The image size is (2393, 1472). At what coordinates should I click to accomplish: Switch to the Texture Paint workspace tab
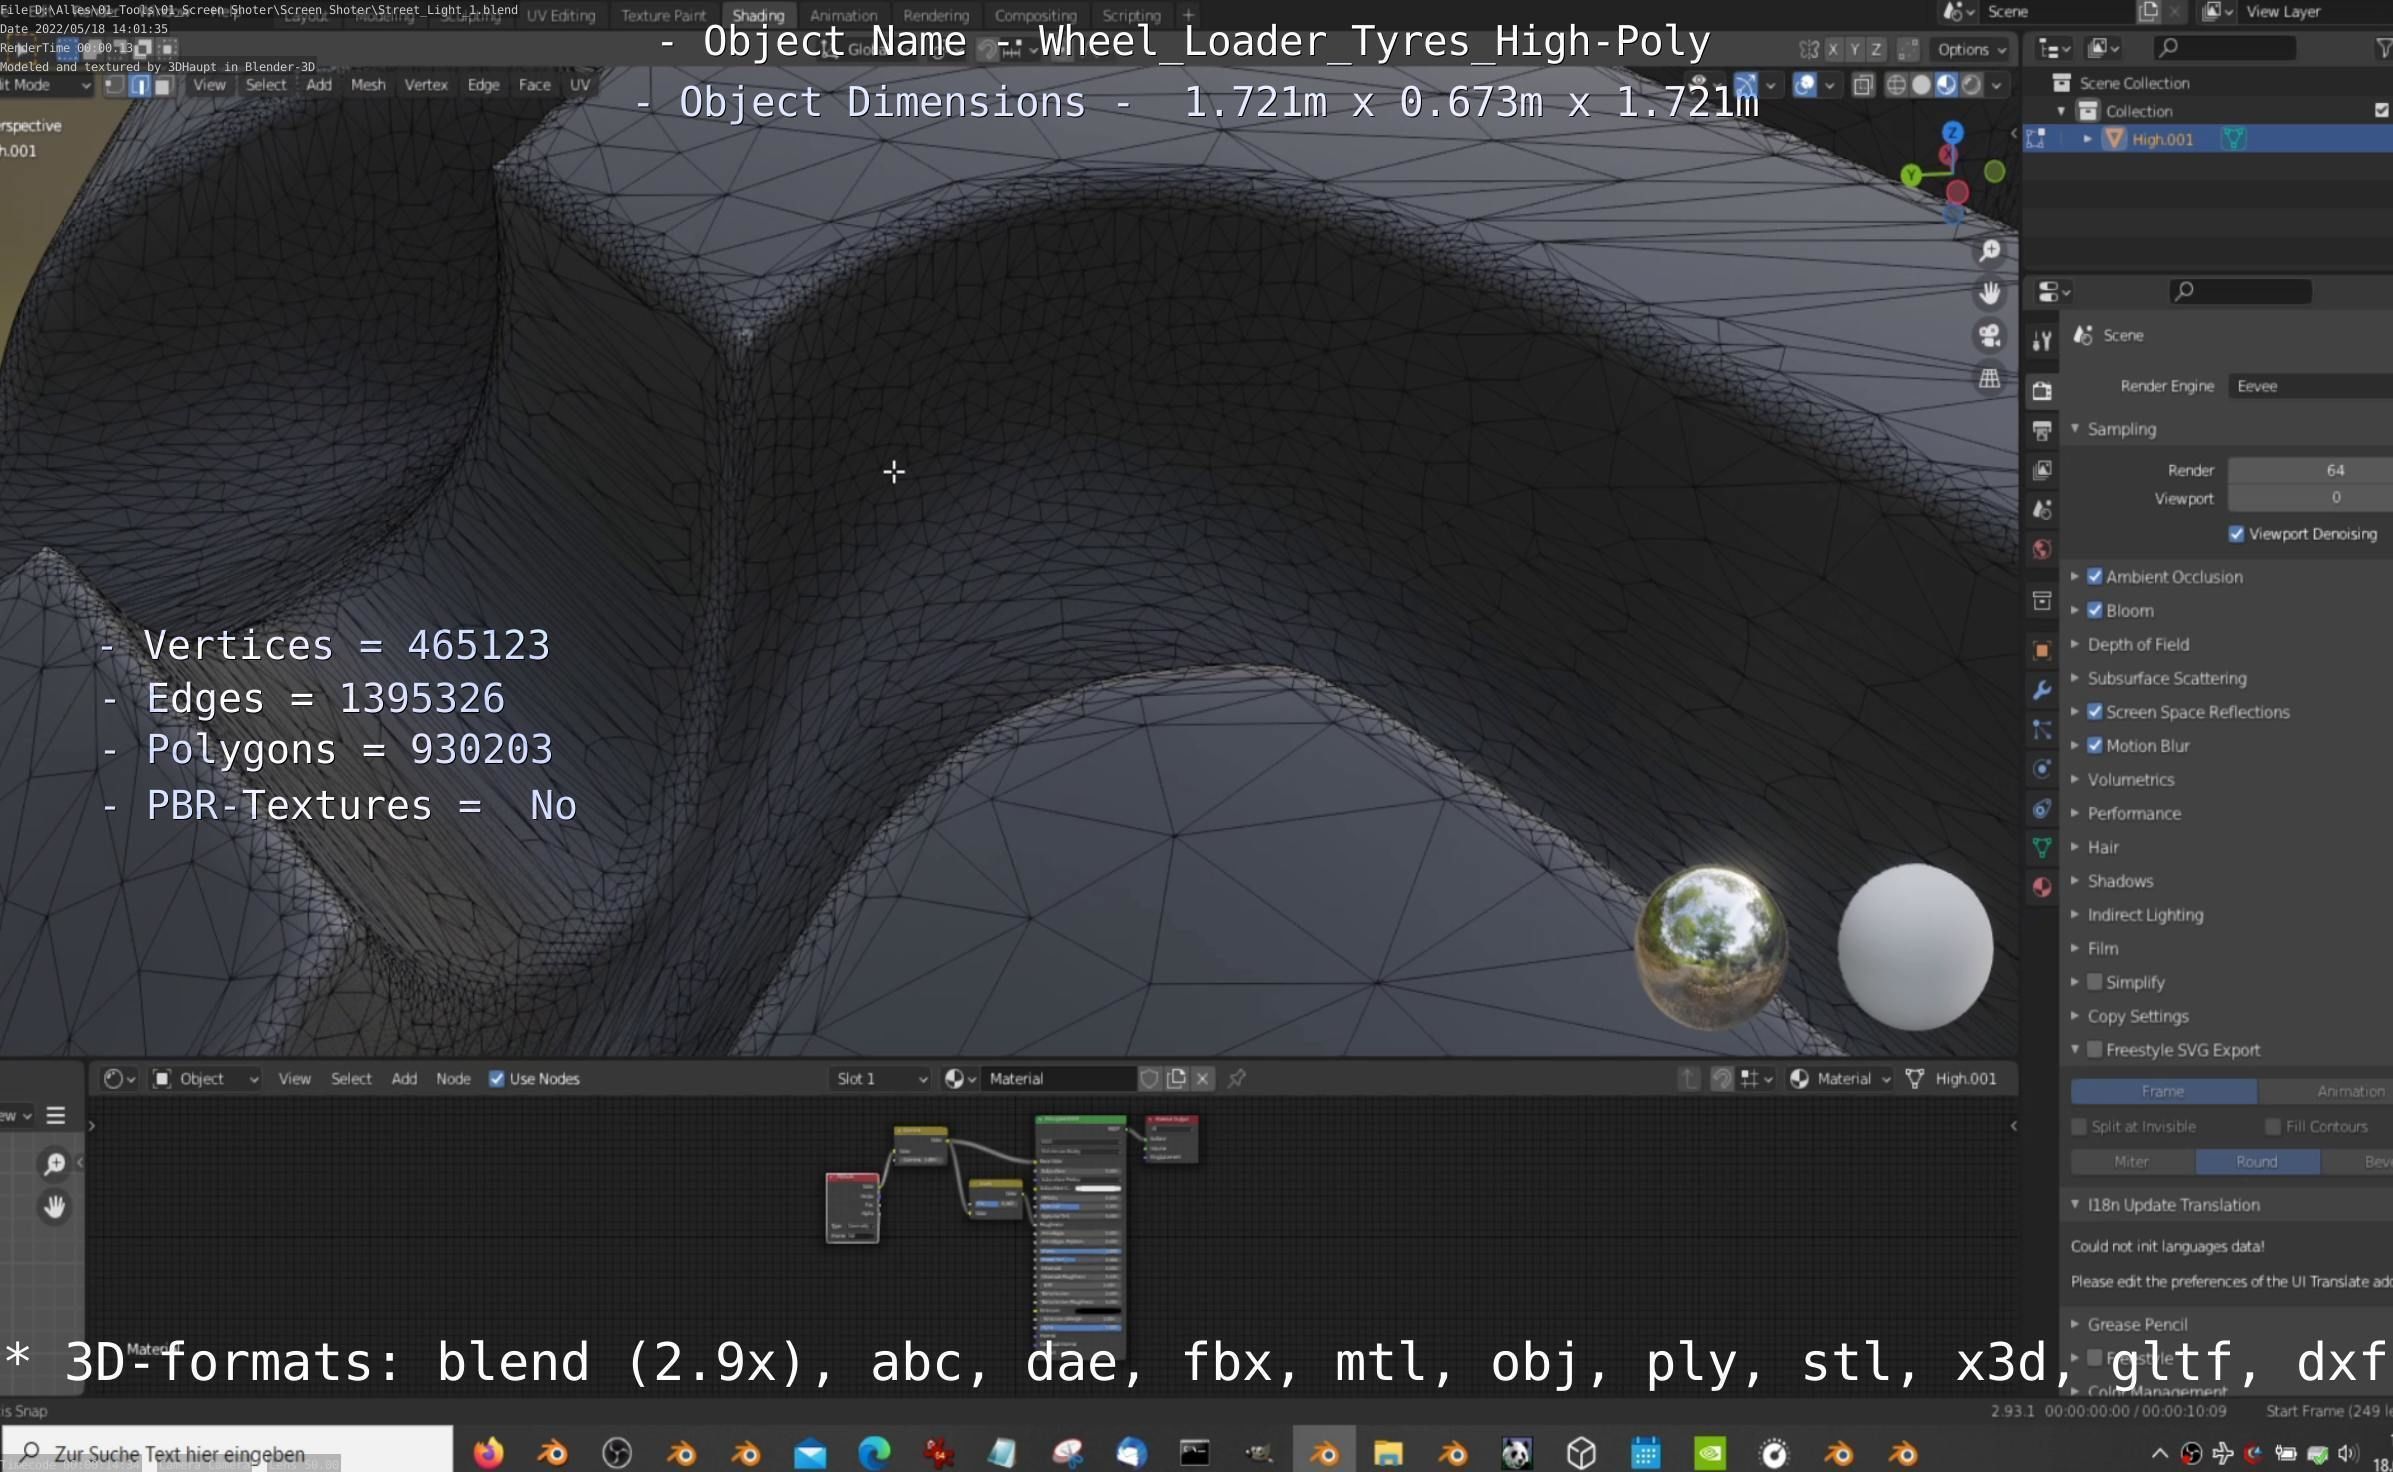(x=663, y=15)
